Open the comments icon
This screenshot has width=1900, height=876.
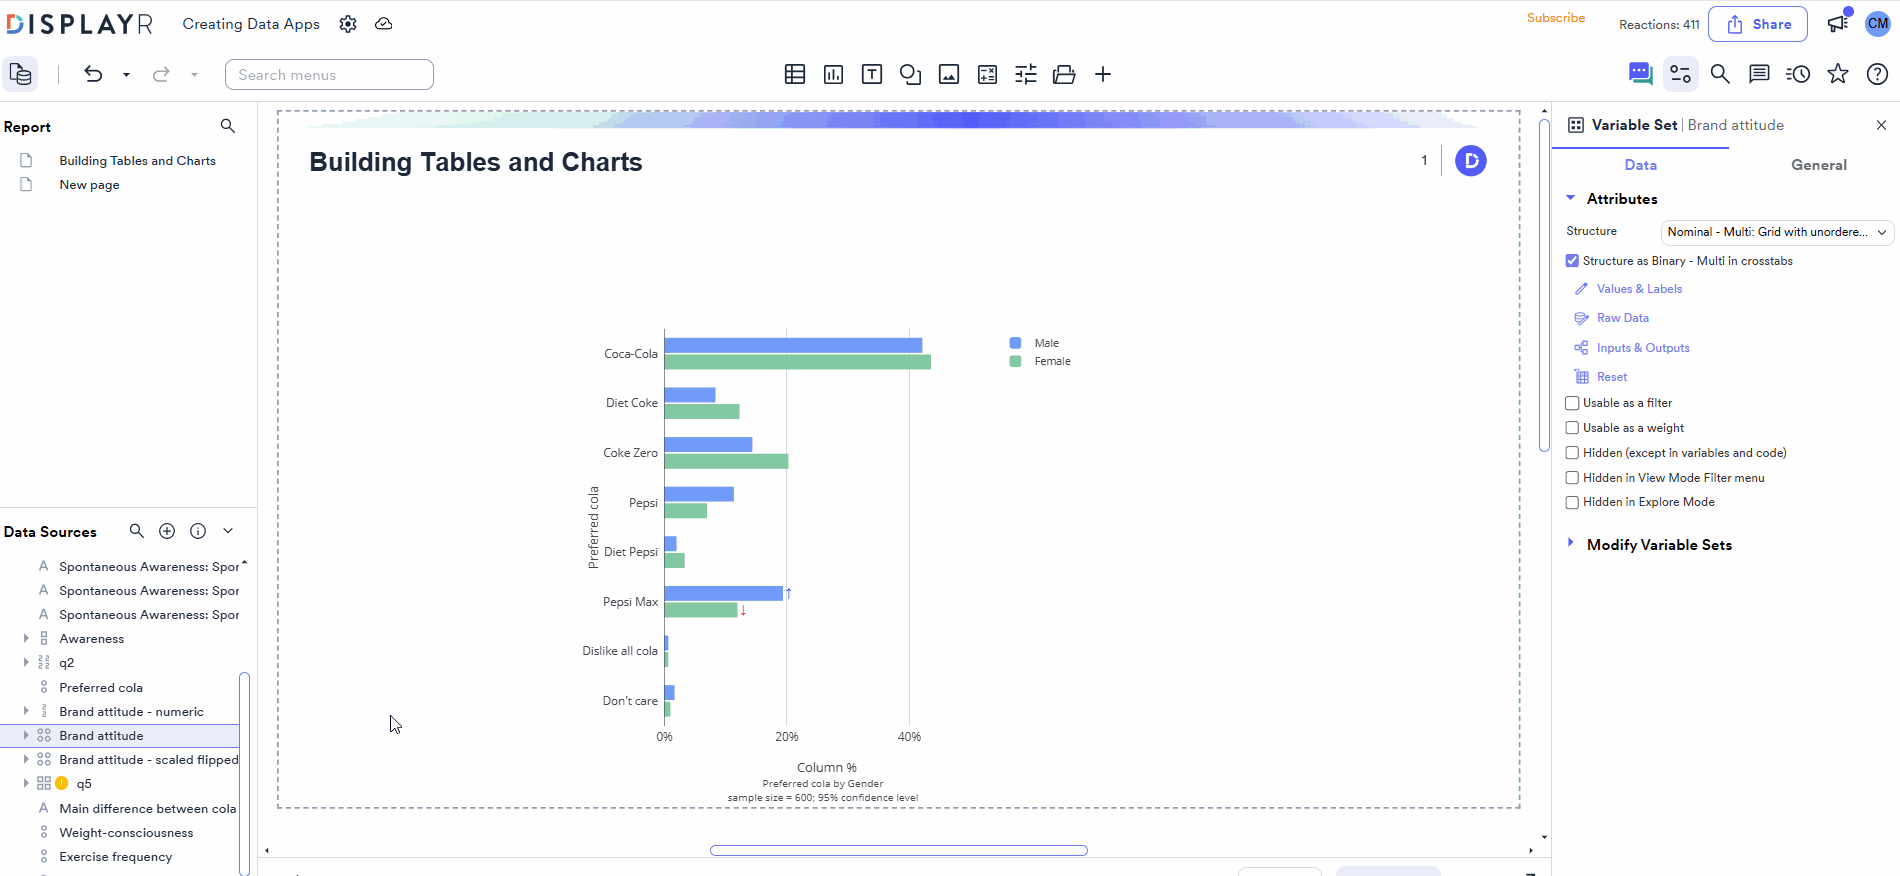click(1759, 74)
